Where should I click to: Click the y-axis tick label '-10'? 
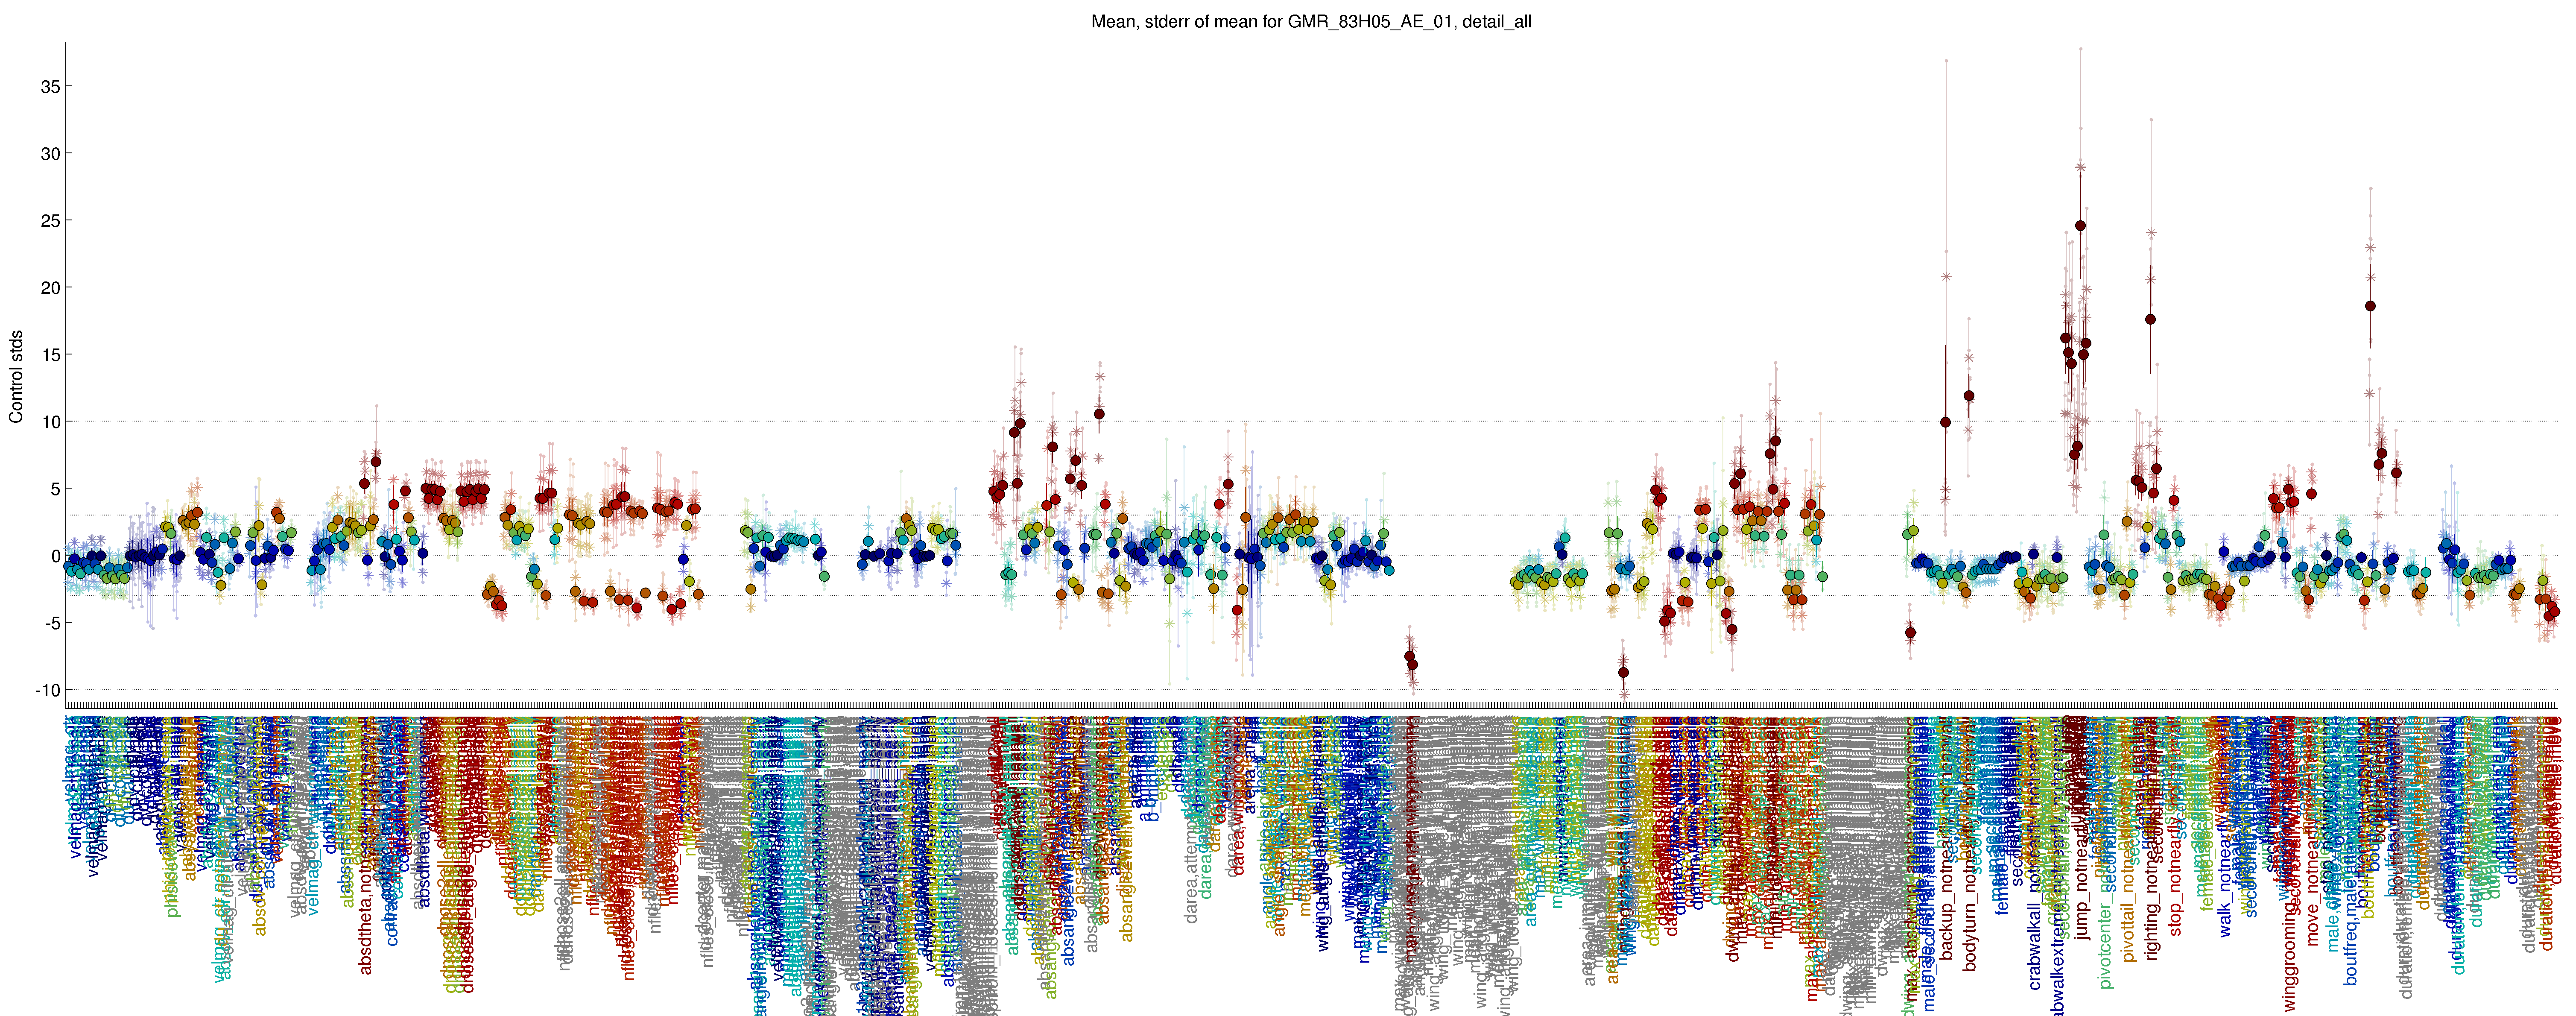pos(48,690)
